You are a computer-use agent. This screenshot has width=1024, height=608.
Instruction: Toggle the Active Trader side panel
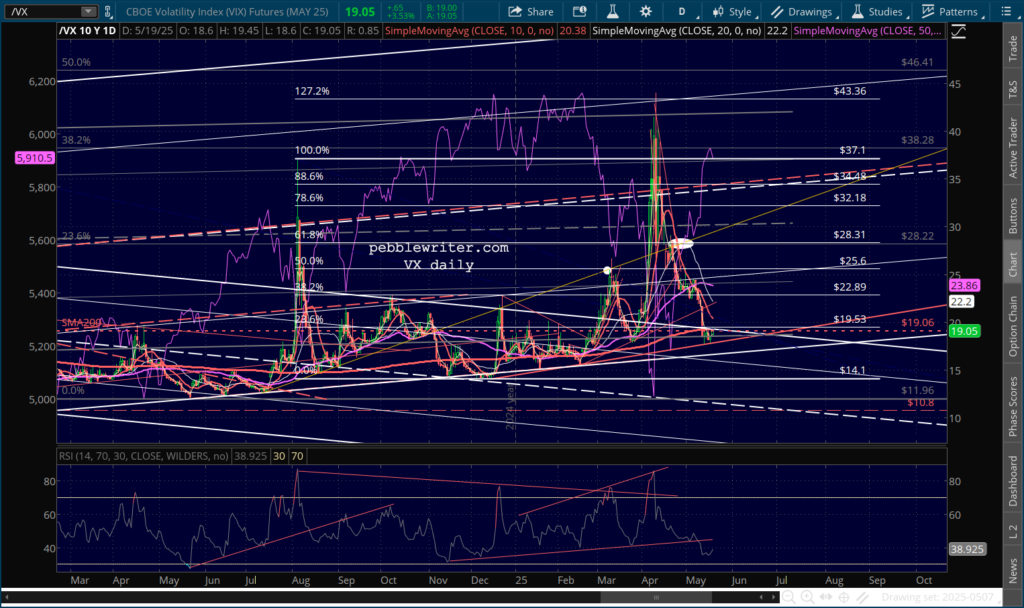pyautogui.click(x=1011, y=138)
